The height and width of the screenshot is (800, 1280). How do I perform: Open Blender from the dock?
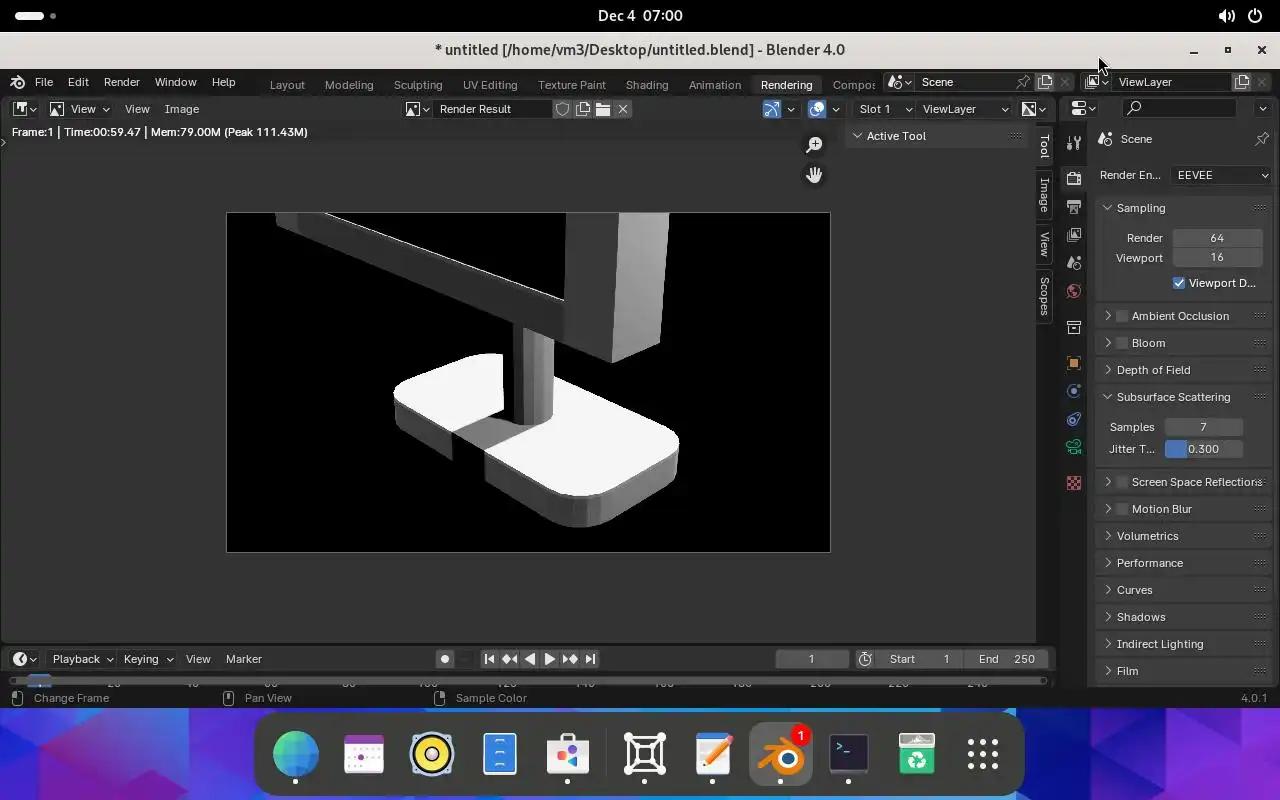(x=780, y=755)
